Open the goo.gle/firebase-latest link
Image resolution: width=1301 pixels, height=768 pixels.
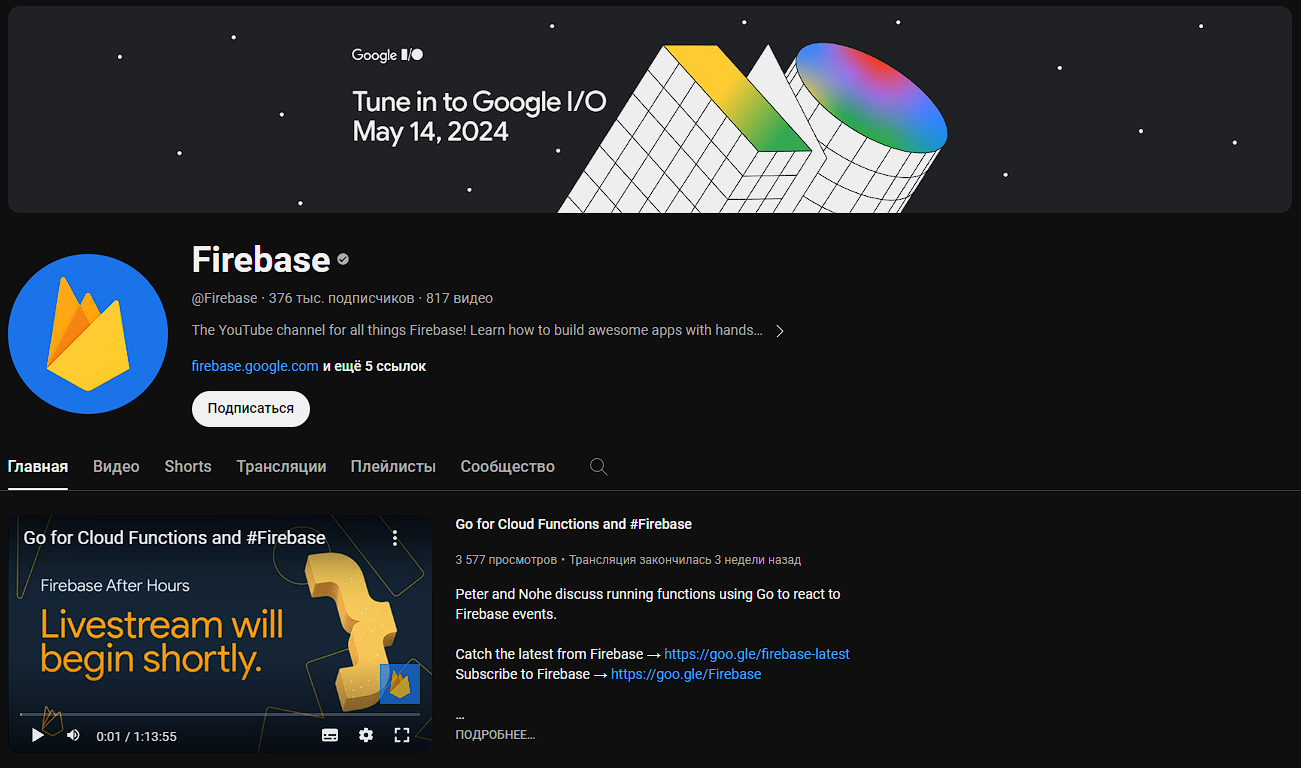click(x=757, y=653)
